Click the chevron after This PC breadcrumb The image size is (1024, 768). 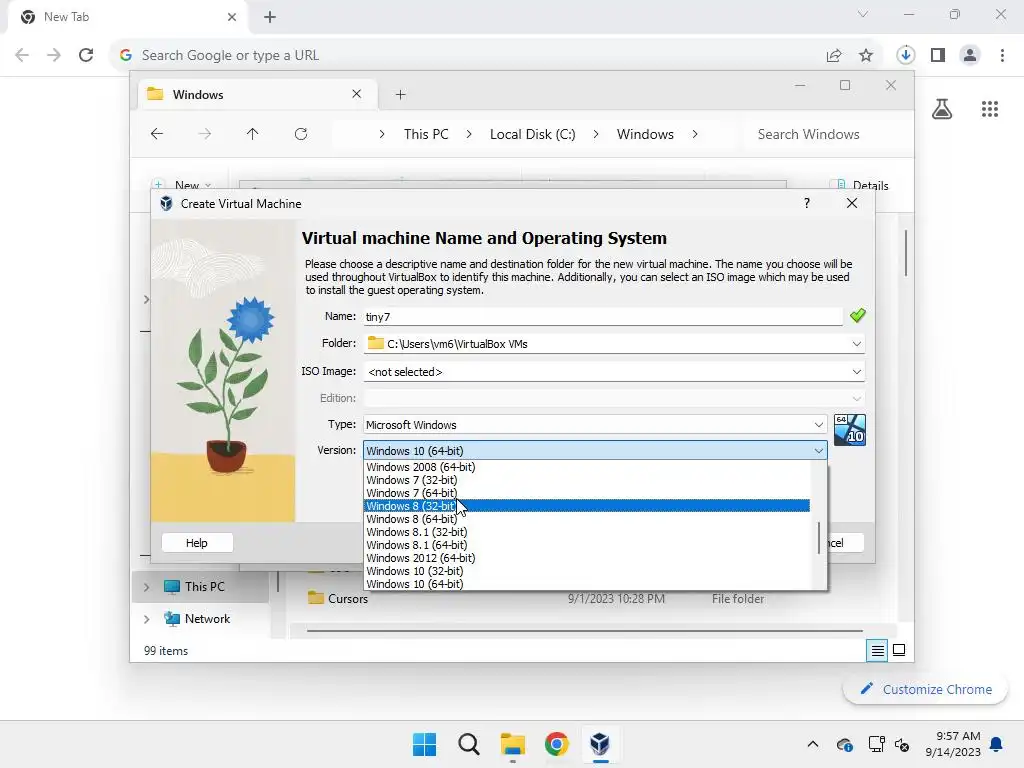coord(469,134)
